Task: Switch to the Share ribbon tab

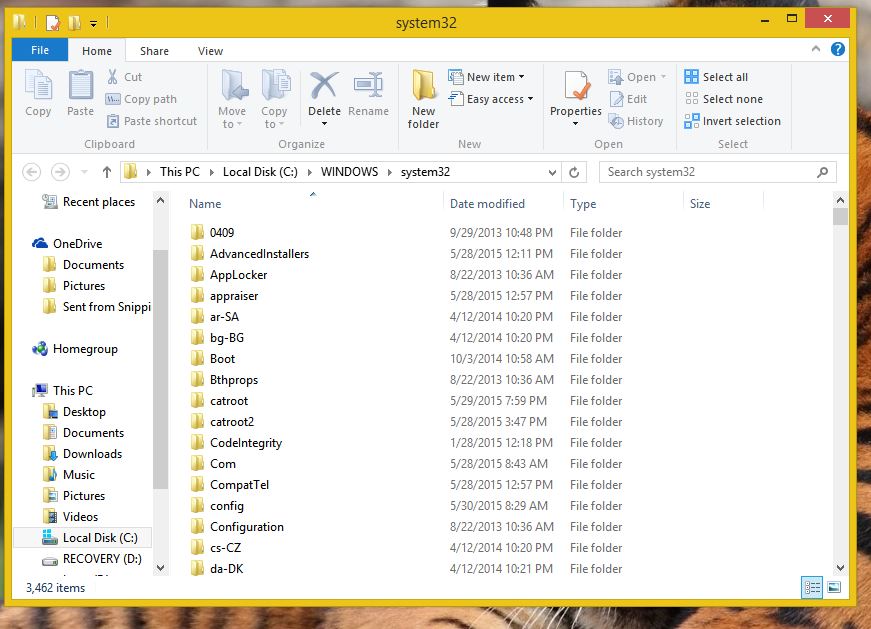Action: pyautogui.click(x=154, y=51)
